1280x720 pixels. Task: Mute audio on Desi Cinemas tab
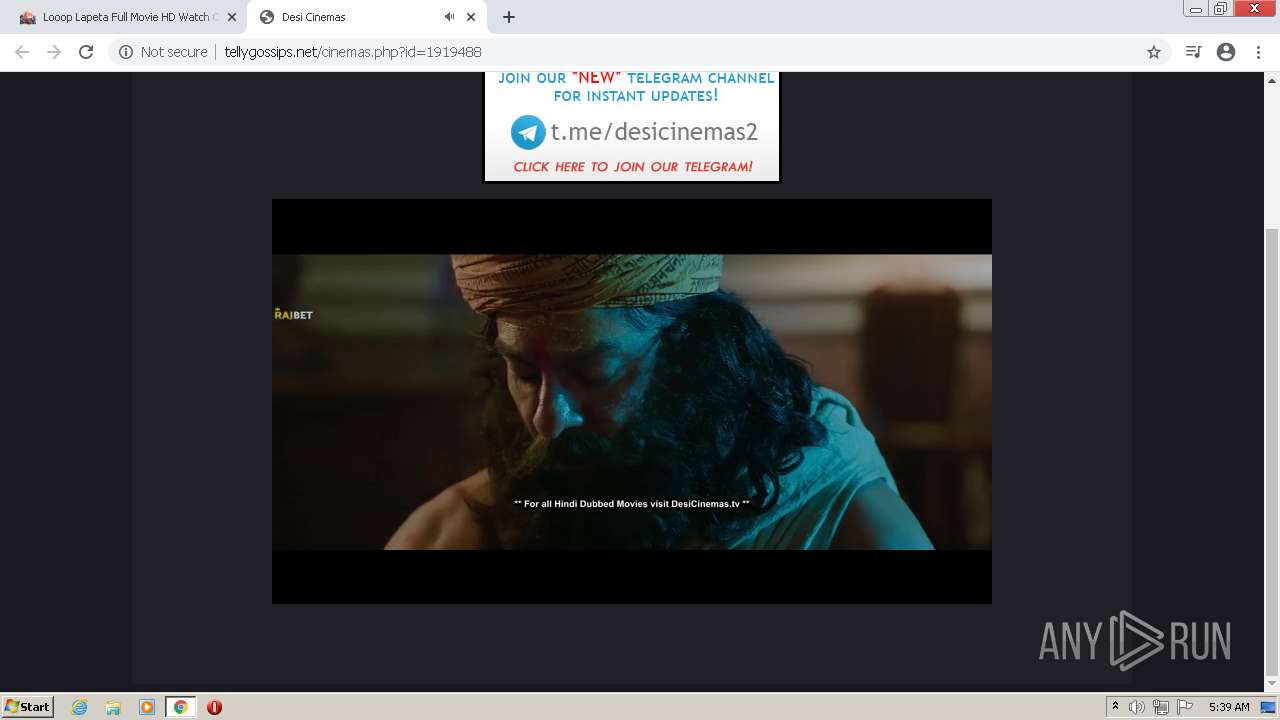tap(449, 17)
